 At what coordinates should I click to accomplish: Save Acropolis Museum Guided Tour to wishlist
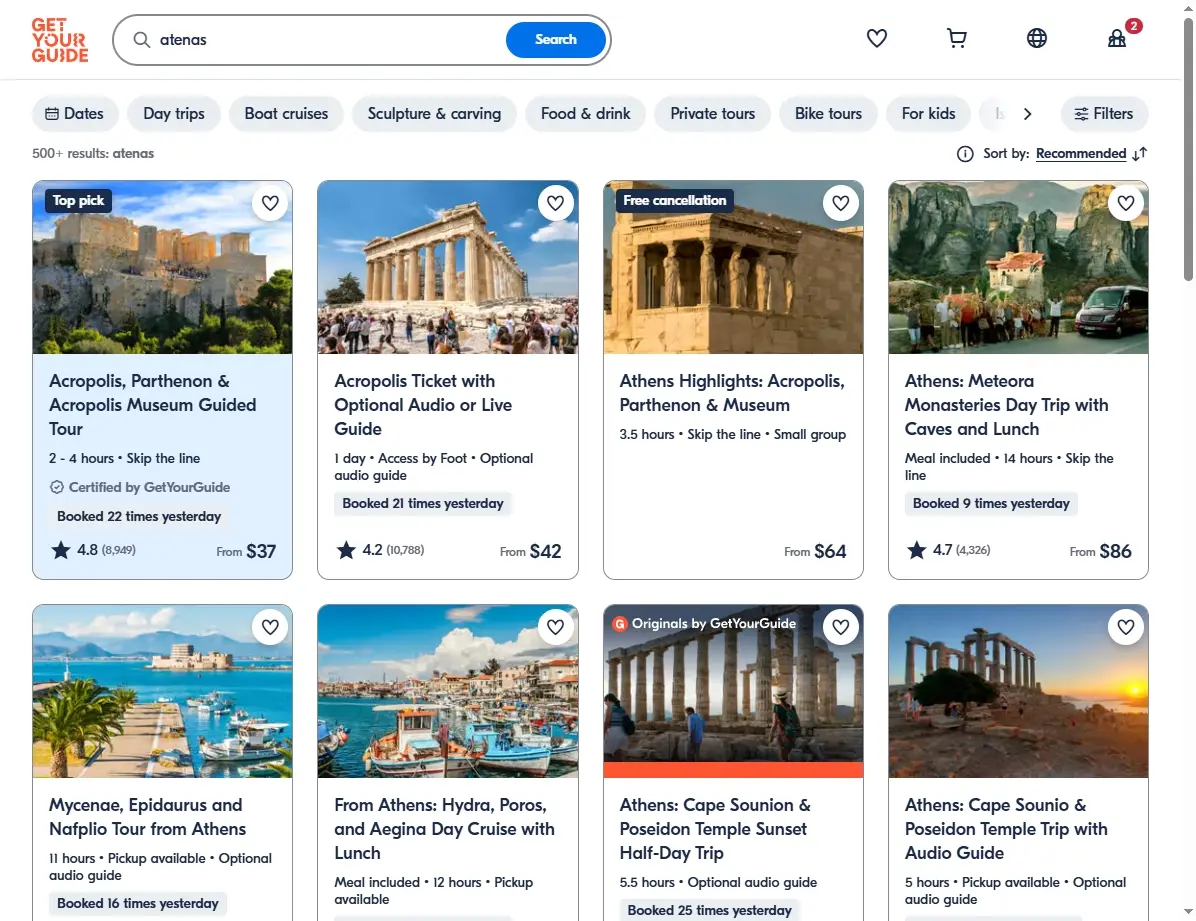pos(270,203)
